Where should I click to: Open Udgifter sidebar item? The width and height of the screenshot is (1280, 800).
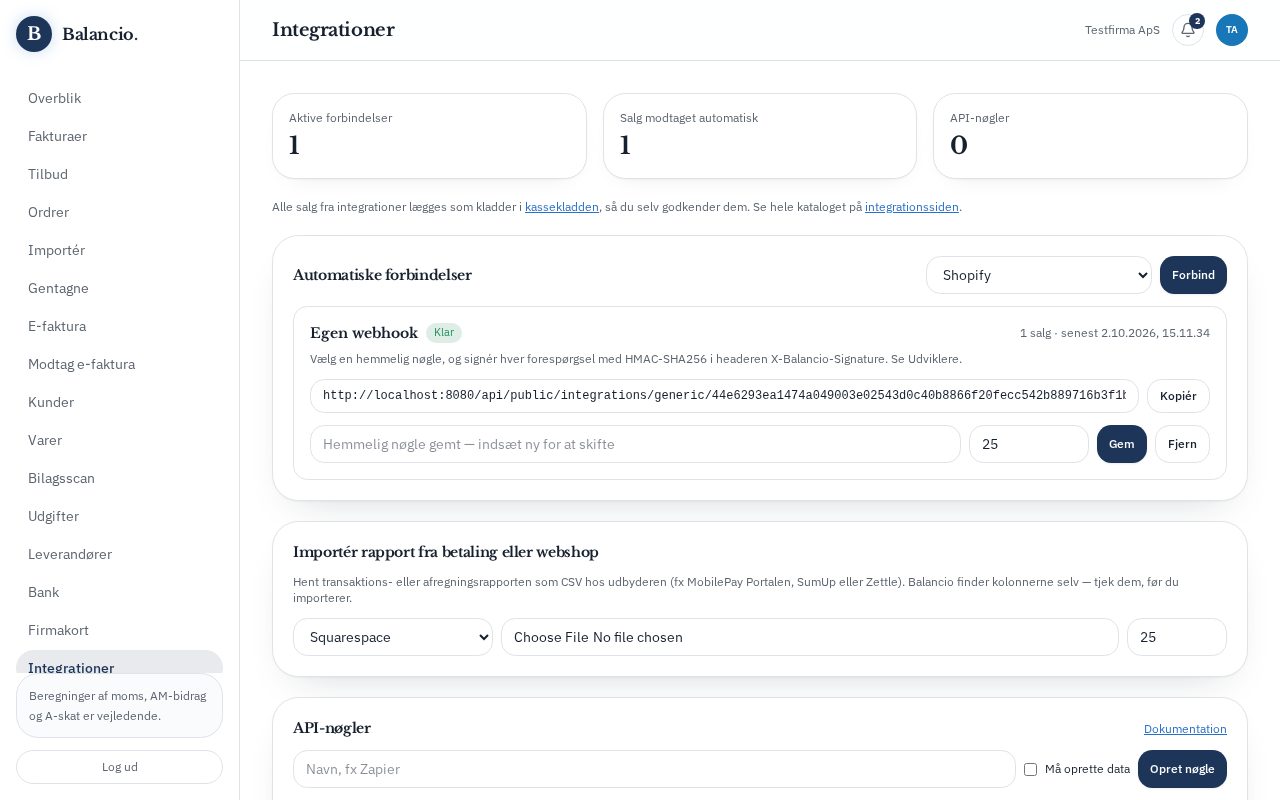119,516
